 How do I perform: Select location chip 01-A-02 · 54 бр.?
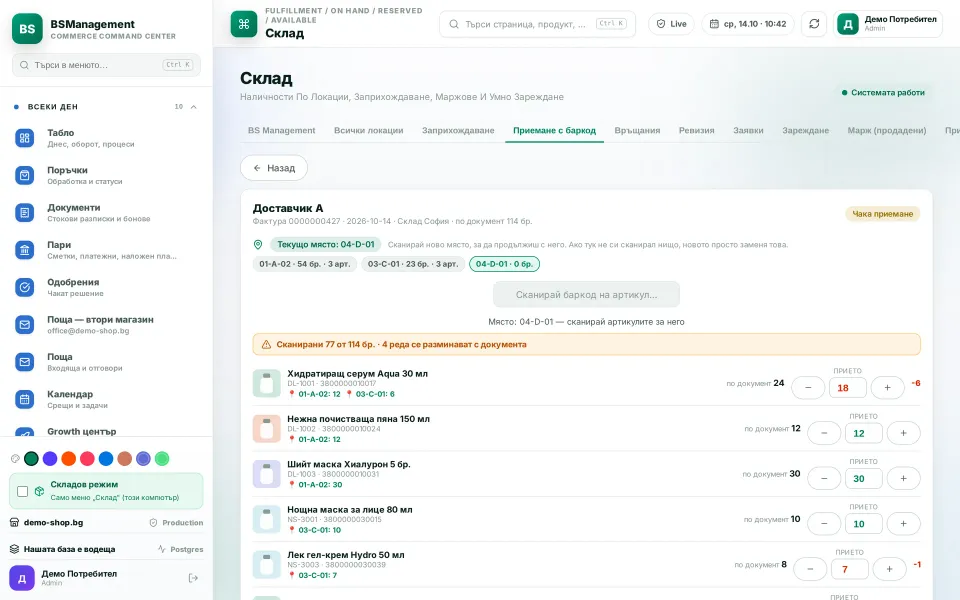[305, 264]
